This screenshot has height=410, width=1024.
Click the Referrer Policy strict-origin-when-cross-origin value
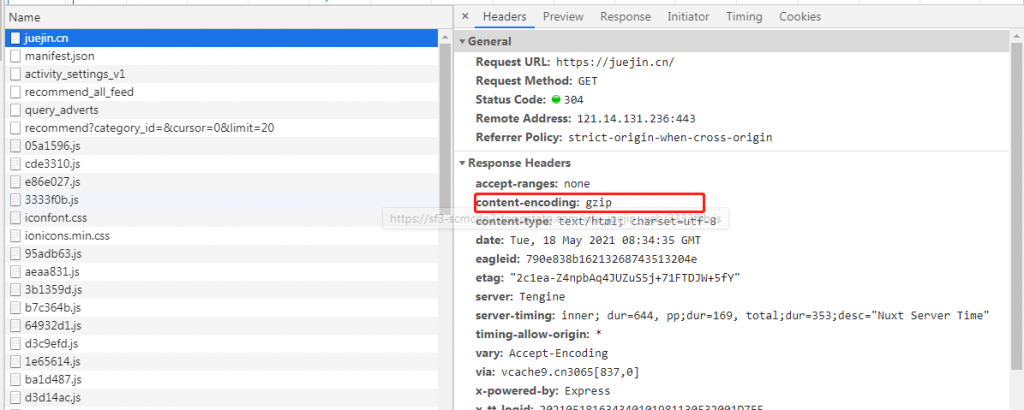670,138
